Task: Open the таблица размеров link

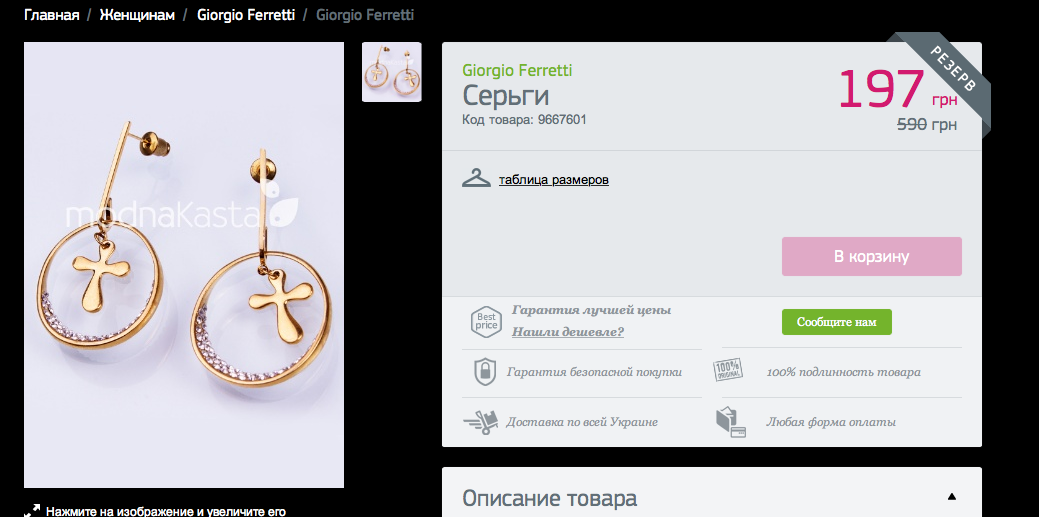Action: [553, 180]
